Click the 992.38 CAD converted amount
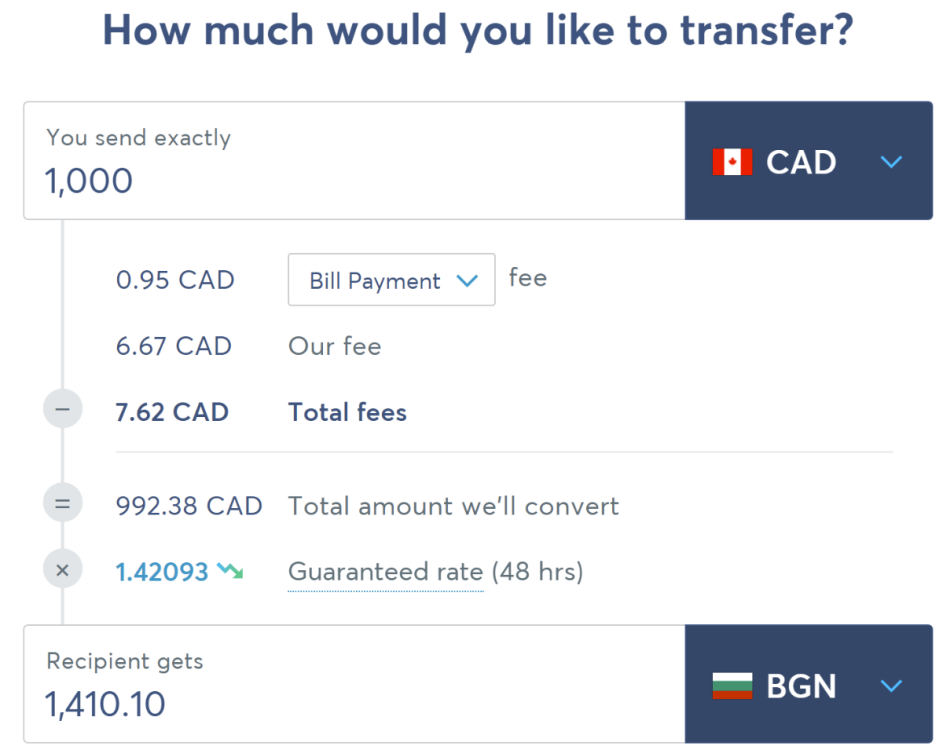 (189, 506)
